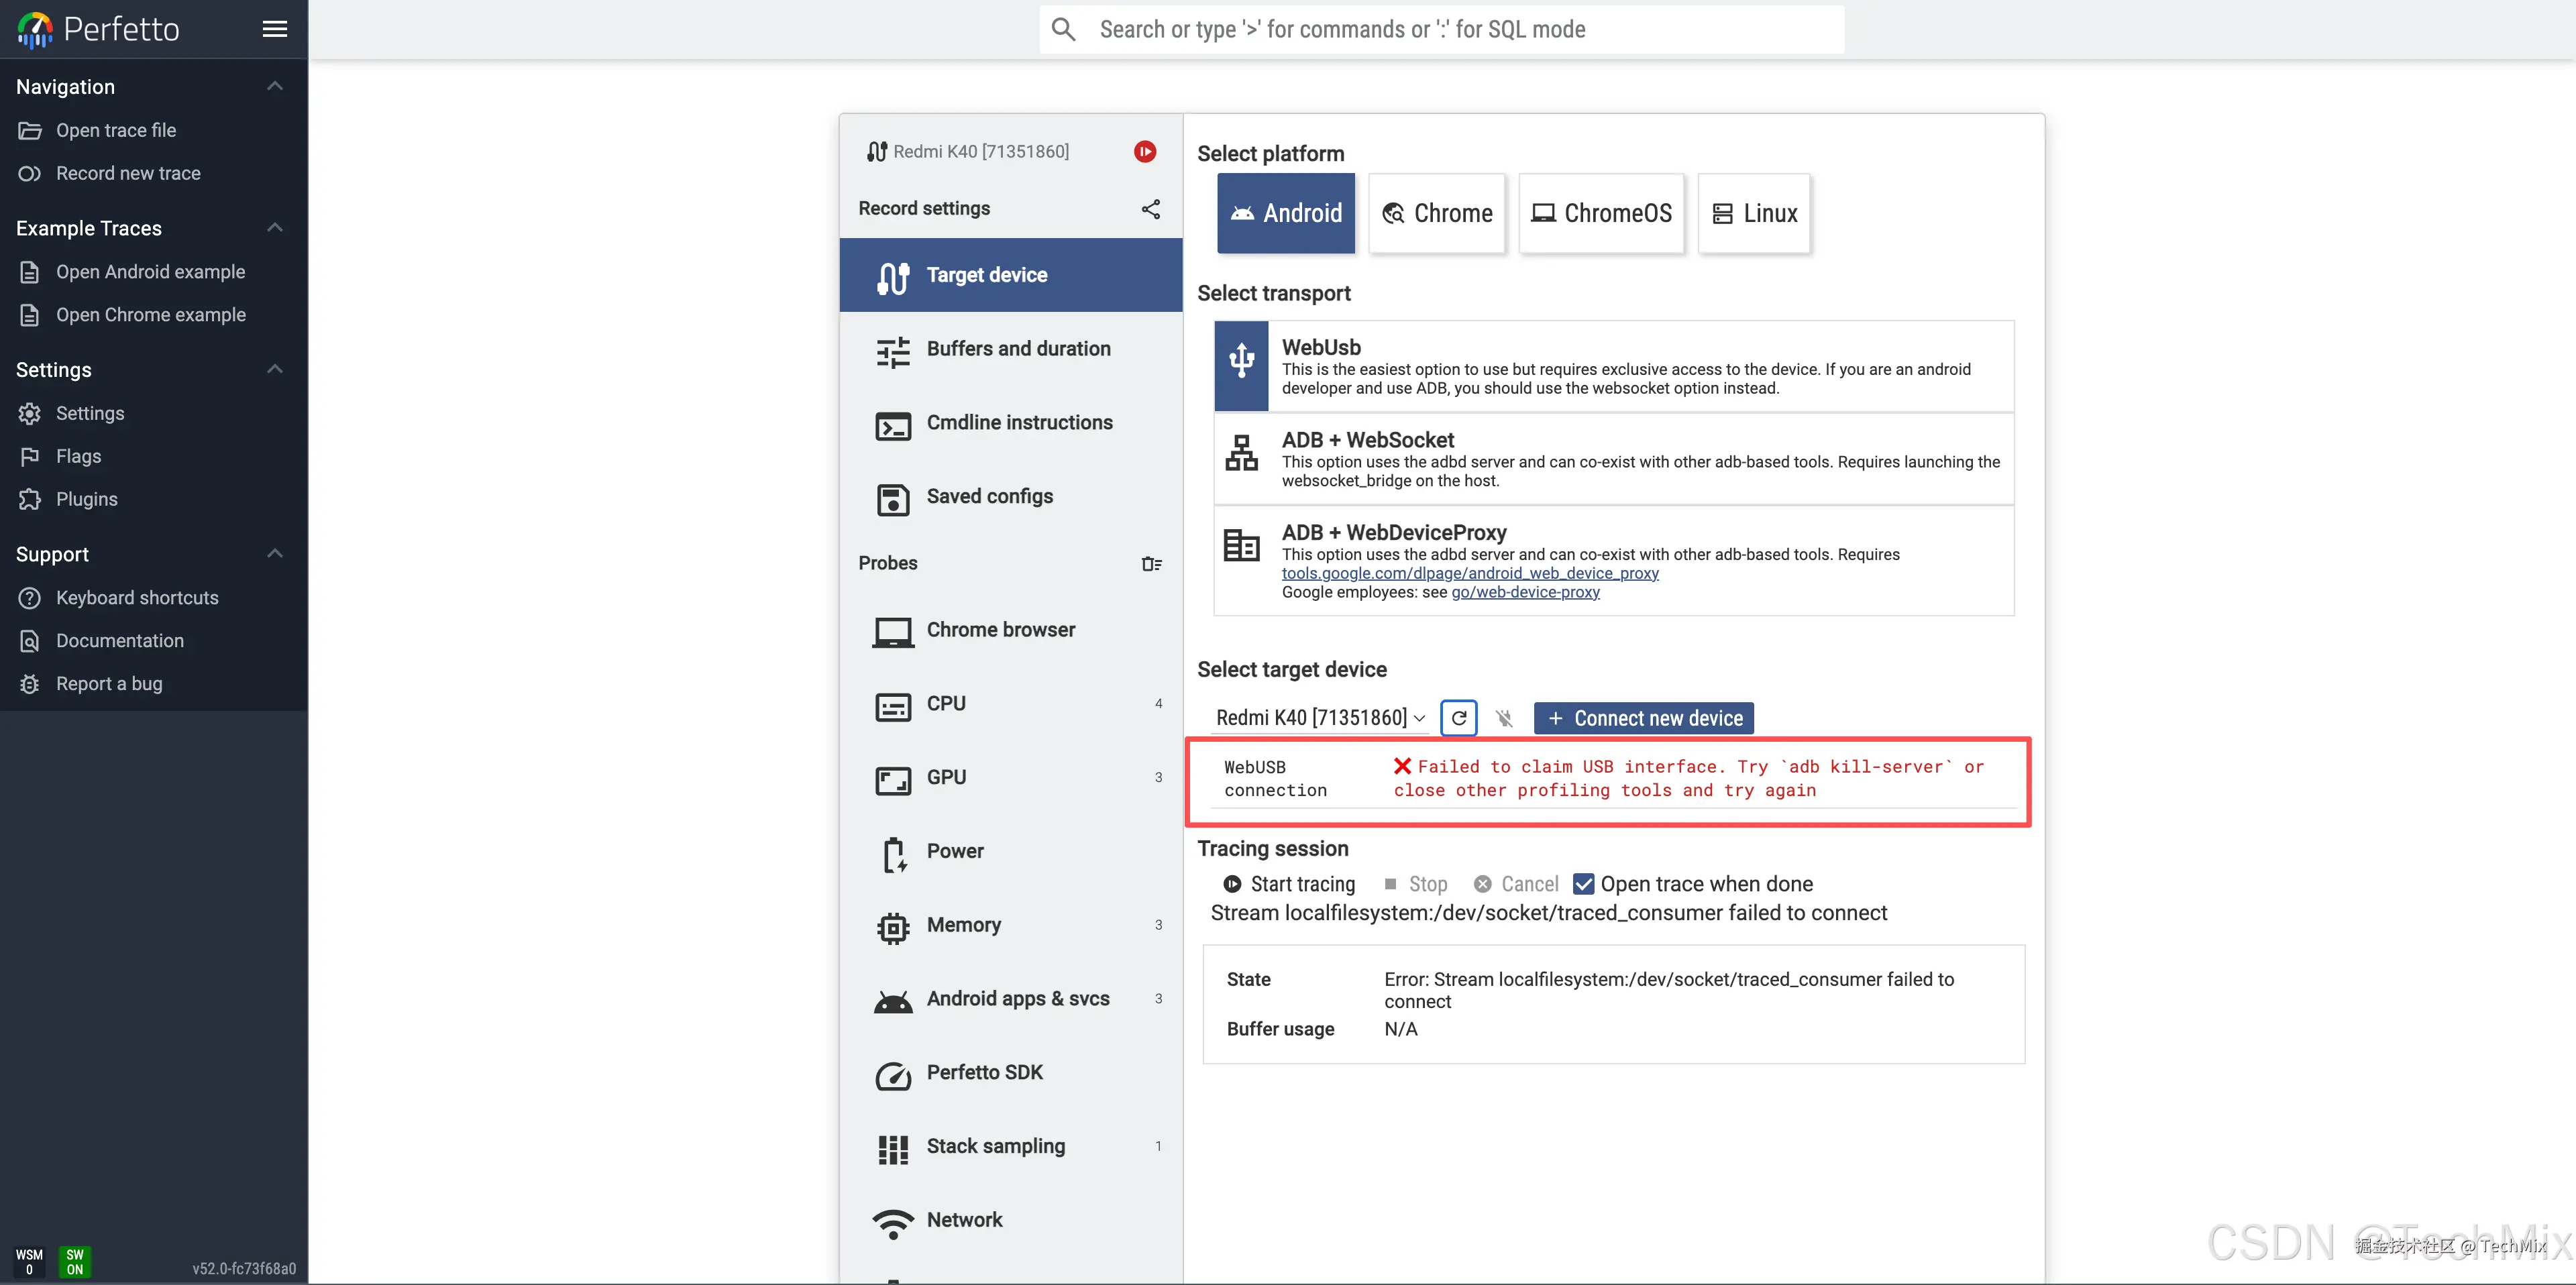Open the Buffers and duration section

coord(1017,349)
